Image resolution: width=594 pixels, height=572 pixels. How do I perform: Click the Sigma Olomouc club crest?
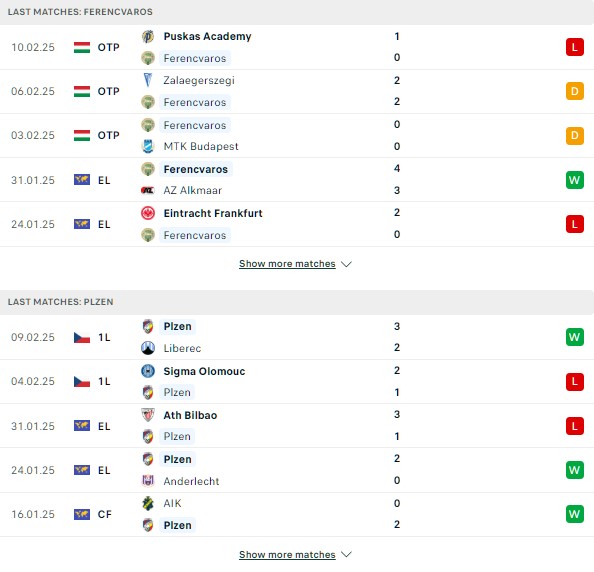click(148, 371)
